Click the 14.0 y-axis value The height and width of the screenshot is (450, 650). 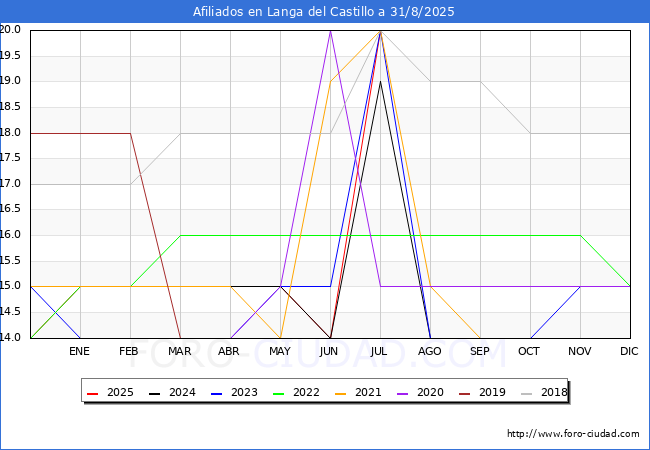point(12,337)
